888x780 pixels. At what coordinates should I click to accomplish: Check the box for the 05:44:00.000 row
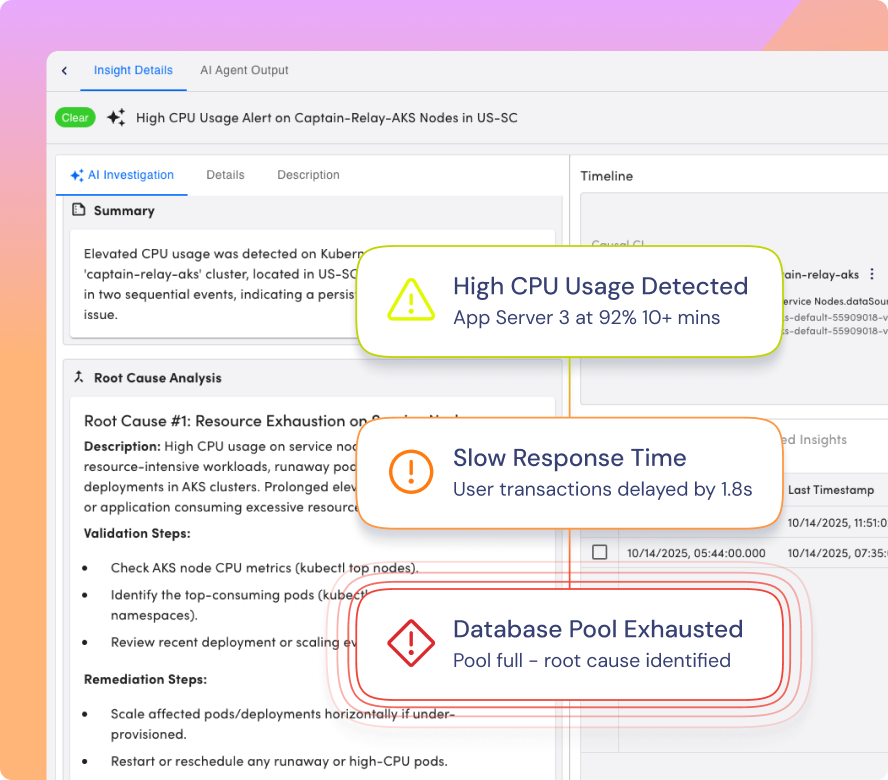click(600, 552)
